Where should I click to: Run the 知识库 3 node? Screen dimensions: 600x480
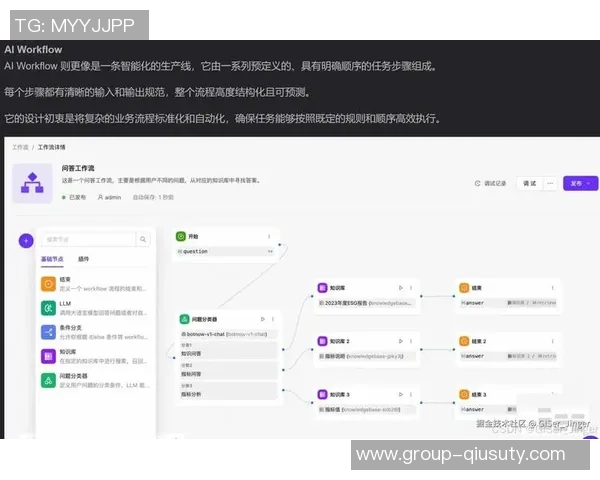pos(401,394)
